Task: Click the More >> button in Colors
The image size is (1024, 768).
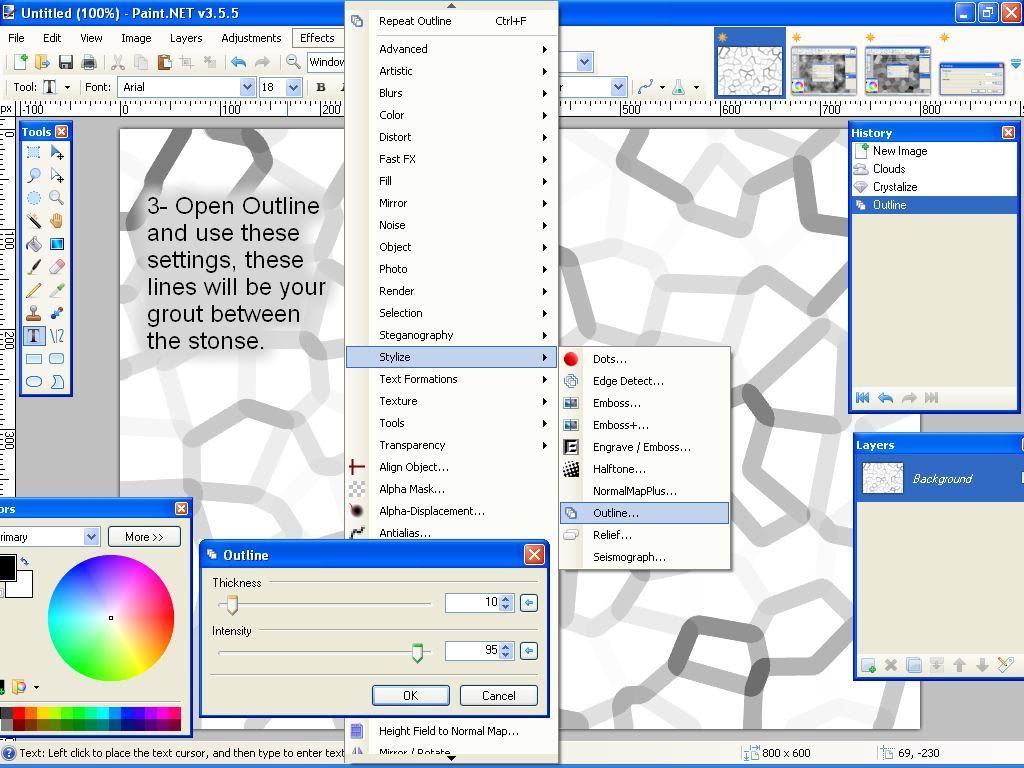Action: (x=144, y=537)
